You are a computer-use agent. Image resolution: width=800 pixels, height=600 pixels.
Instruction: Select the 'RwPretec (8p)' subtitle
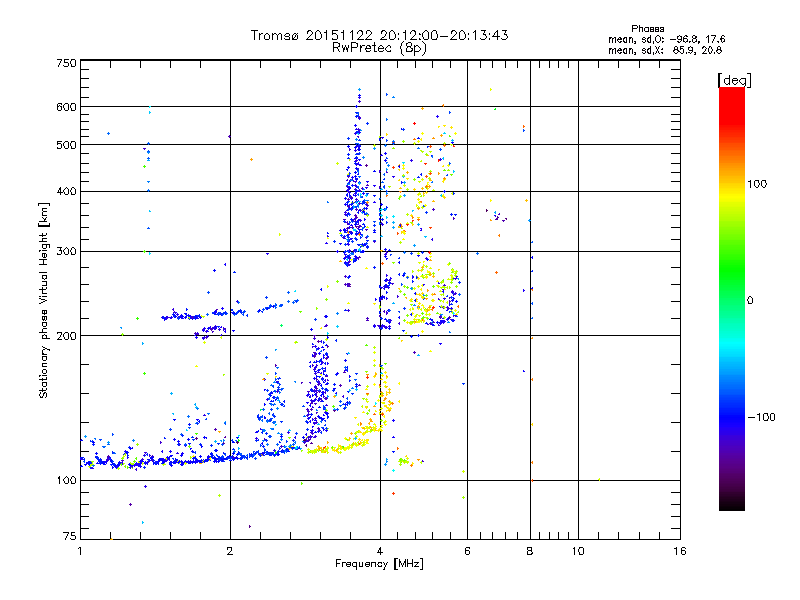tap(379, 48)
